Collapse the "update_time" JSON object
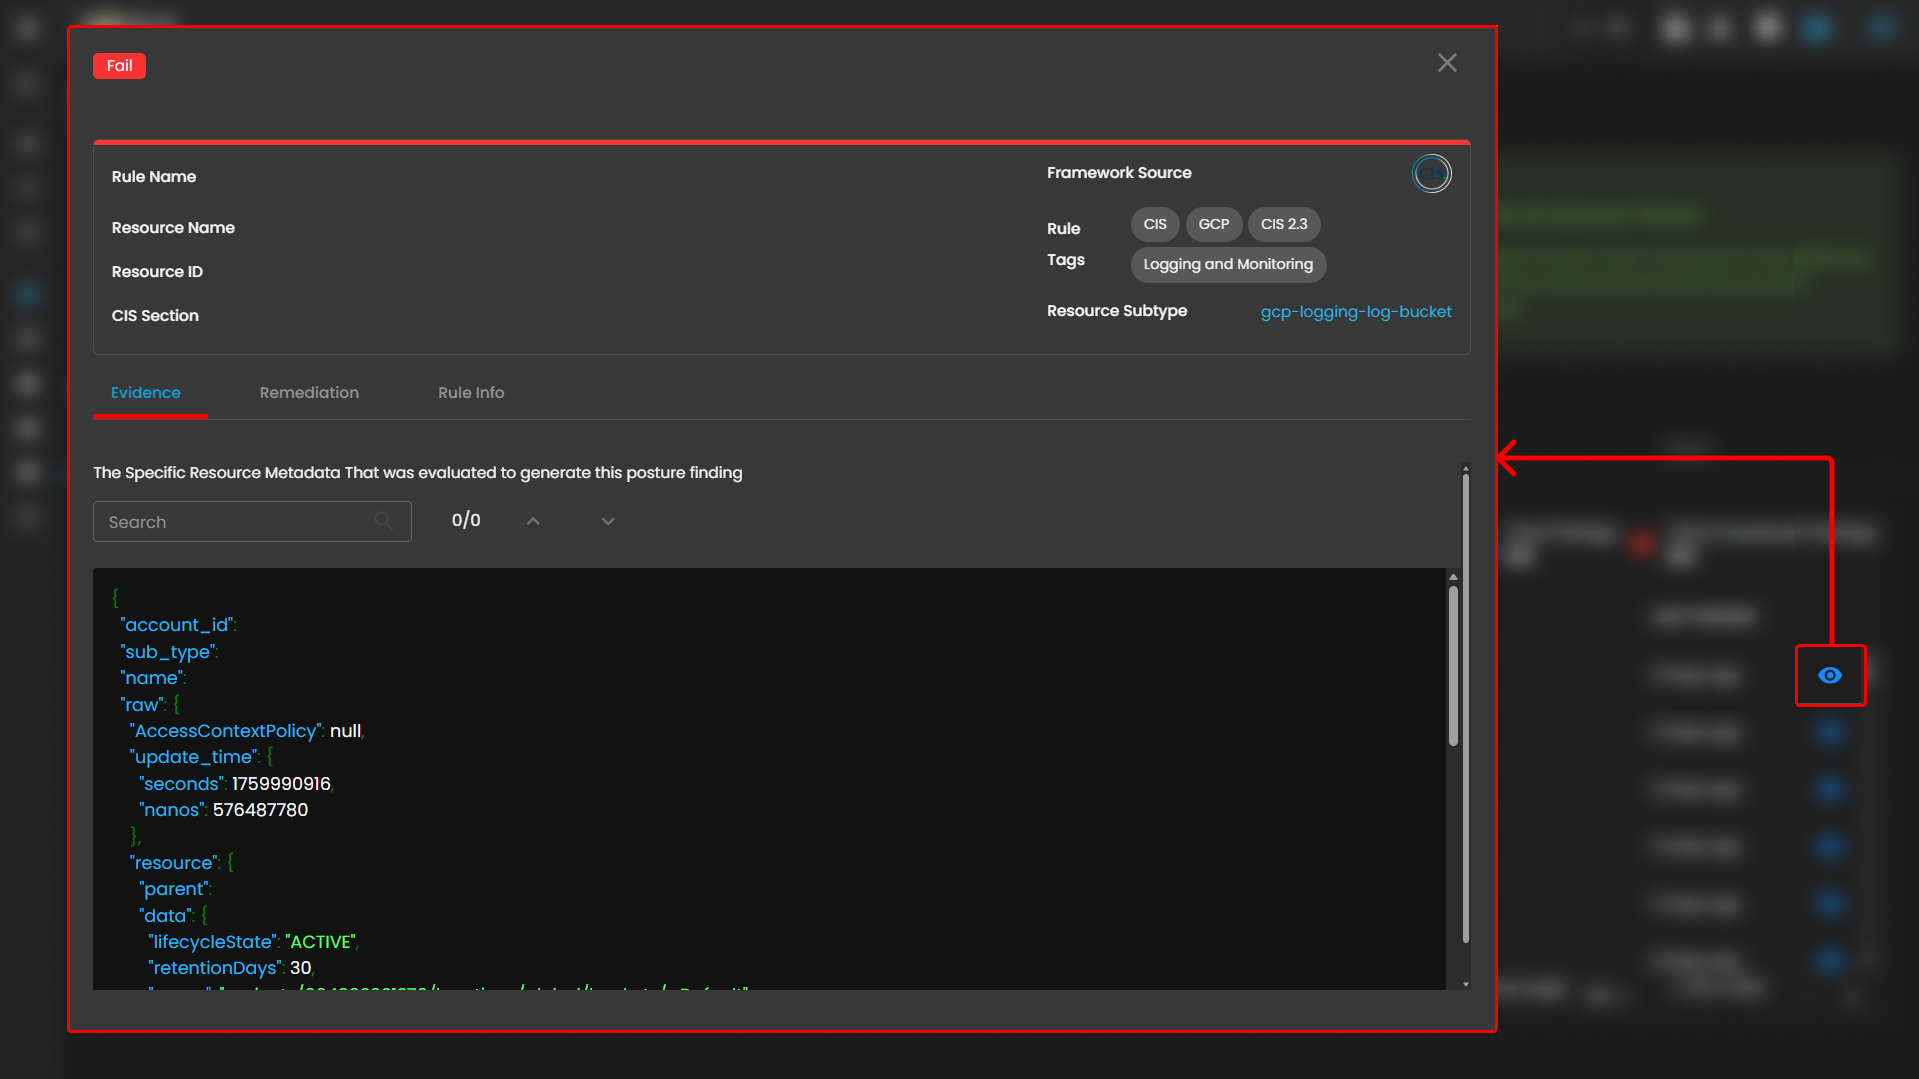This screenshot has height=1079, width=1919. pos(270,757)
